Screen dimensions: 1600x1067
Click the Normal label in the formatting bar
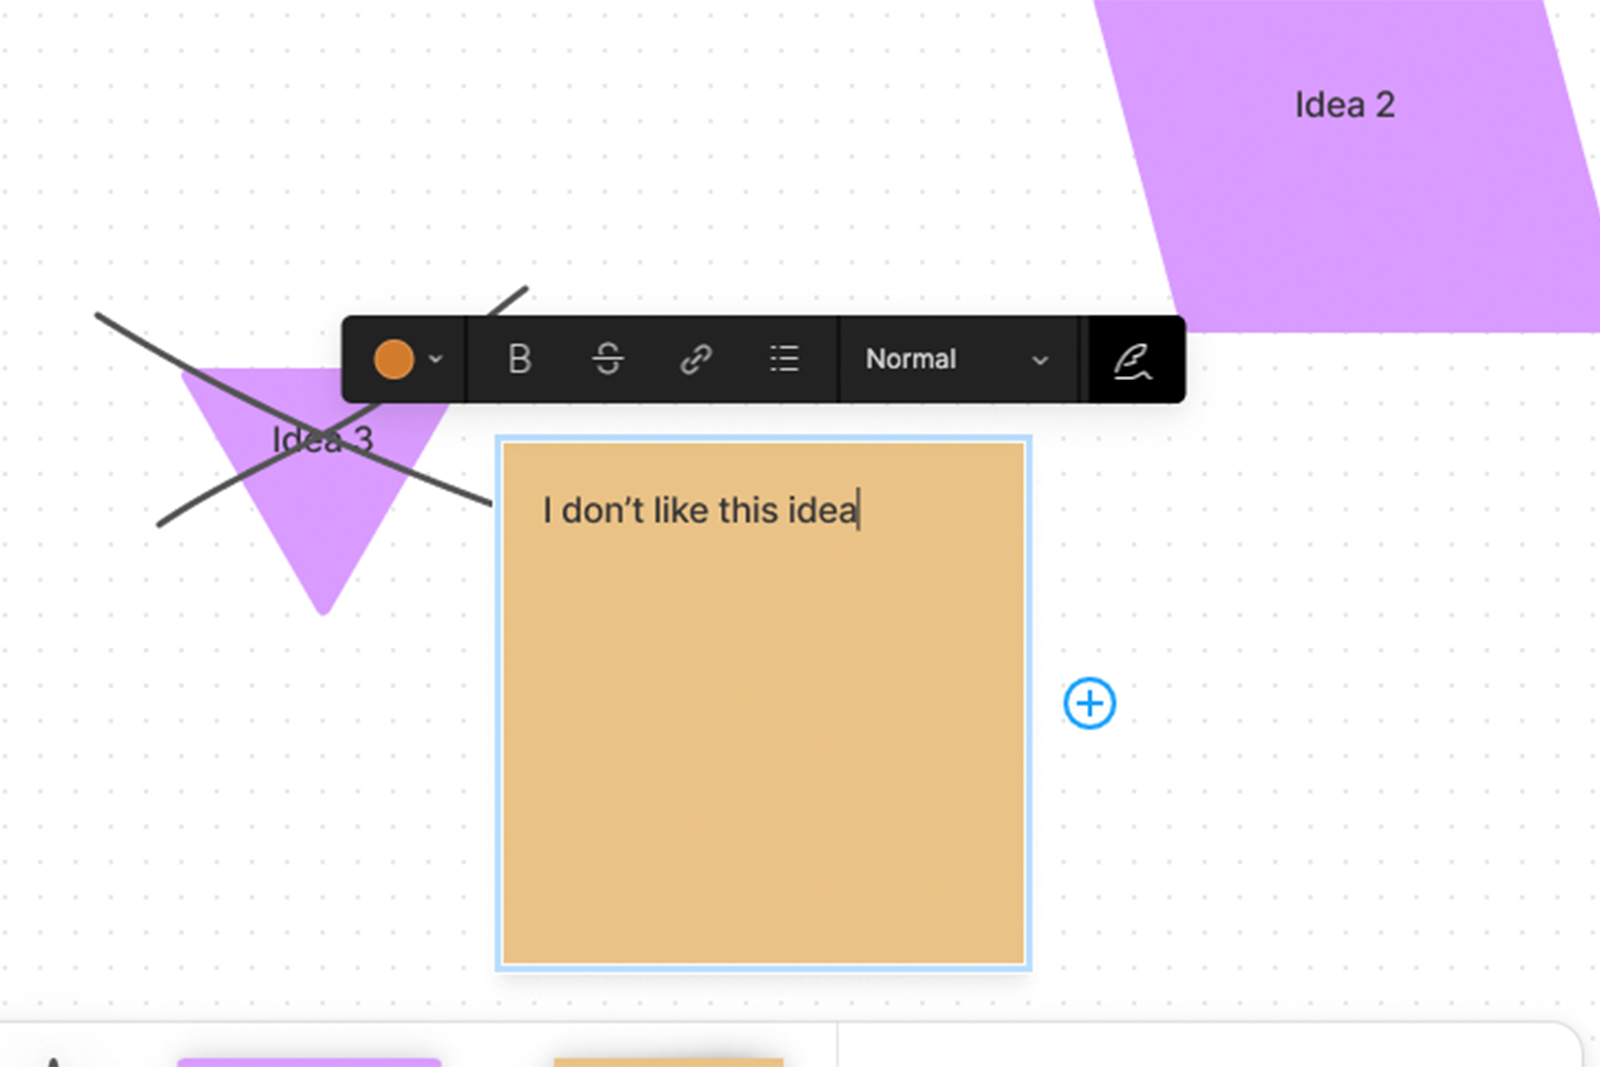point(911,359)
